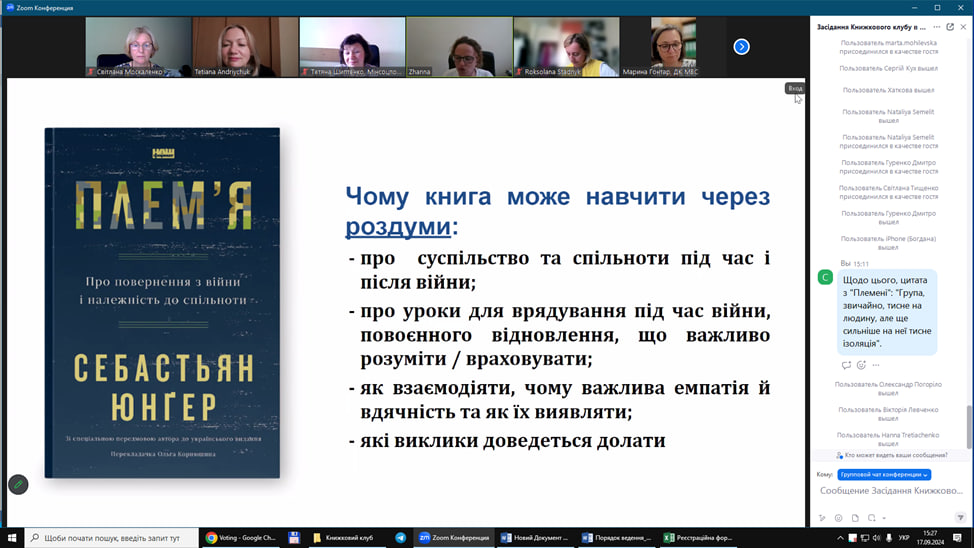
Task: Close the chat panel
Action: (963, 27)
